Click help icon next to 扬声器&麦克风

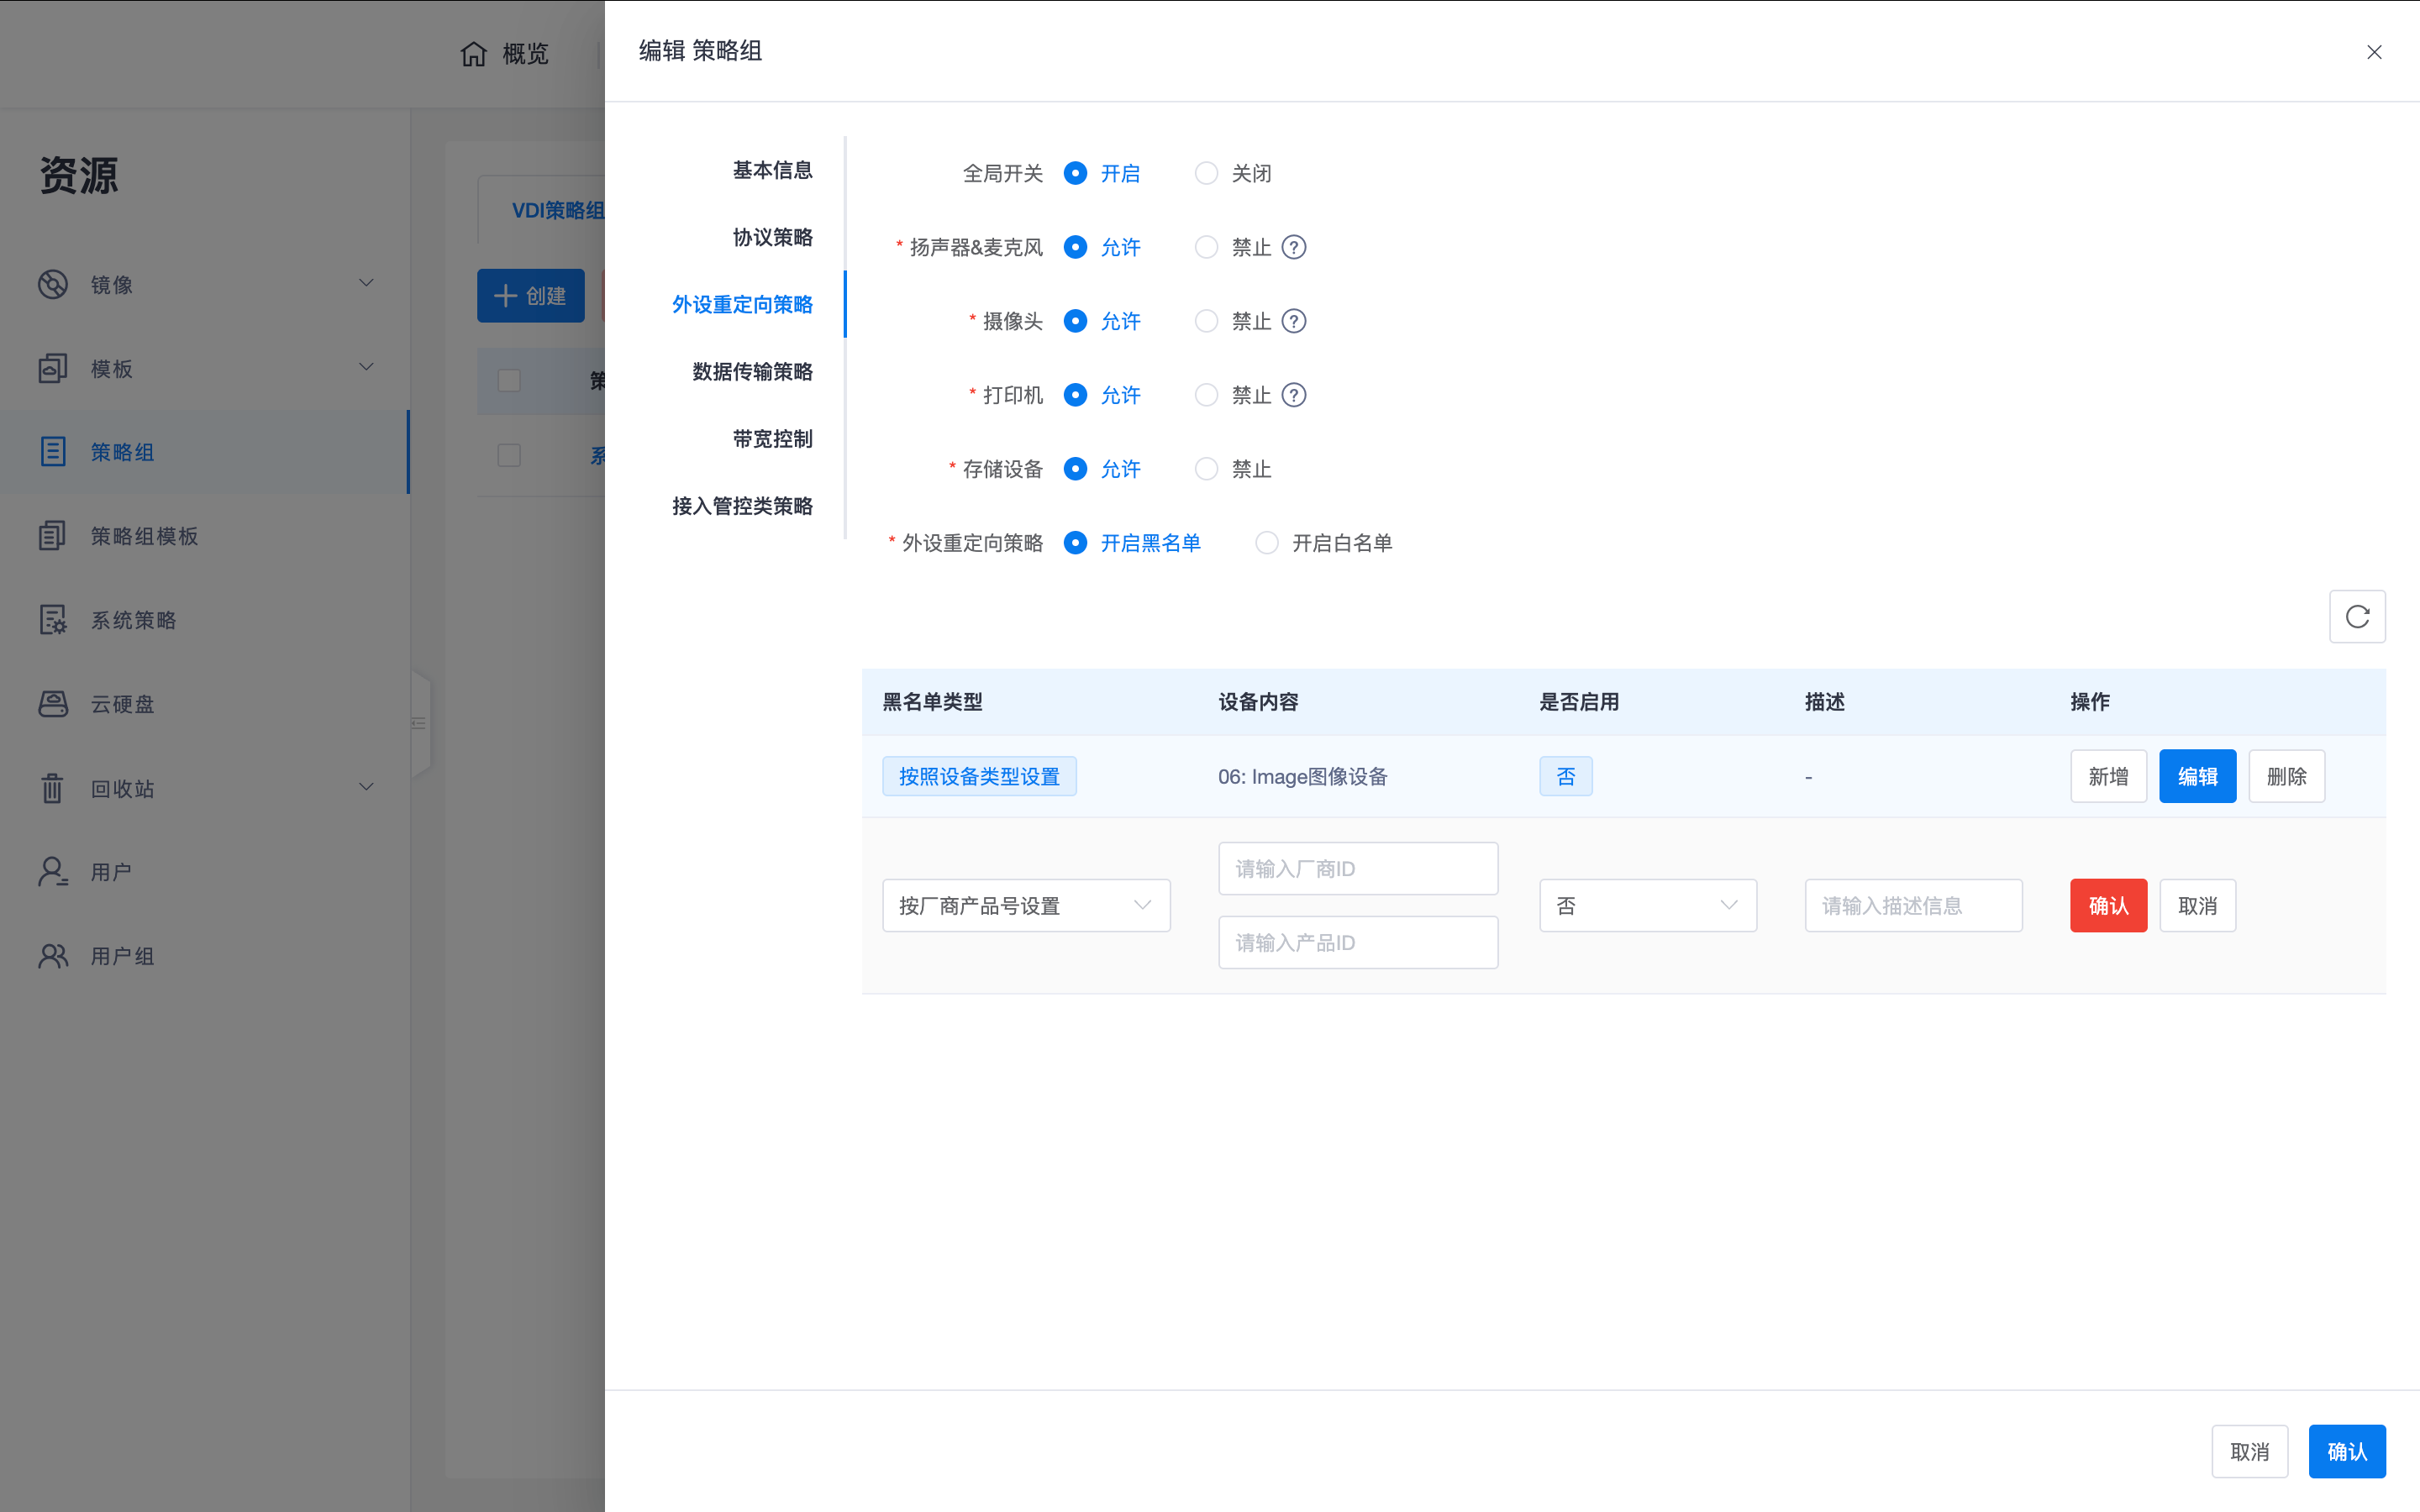click(x=1293, y=247)
